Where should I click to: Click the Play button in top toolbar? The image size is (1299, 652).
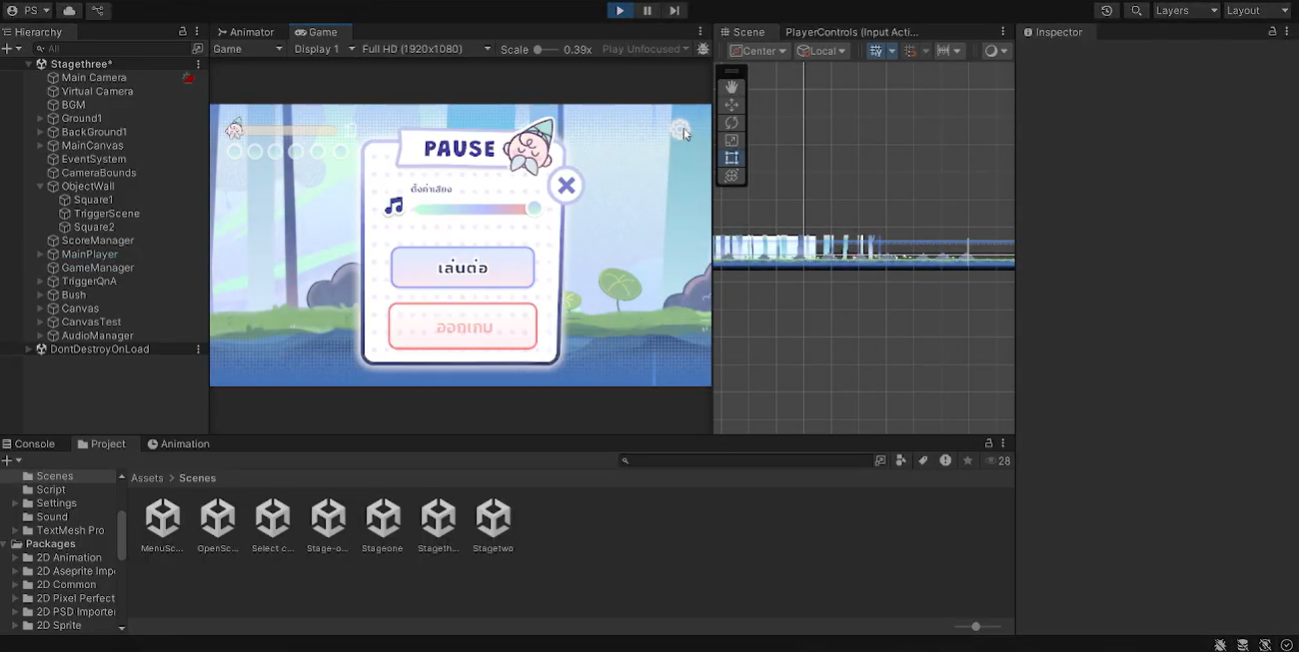619,10
